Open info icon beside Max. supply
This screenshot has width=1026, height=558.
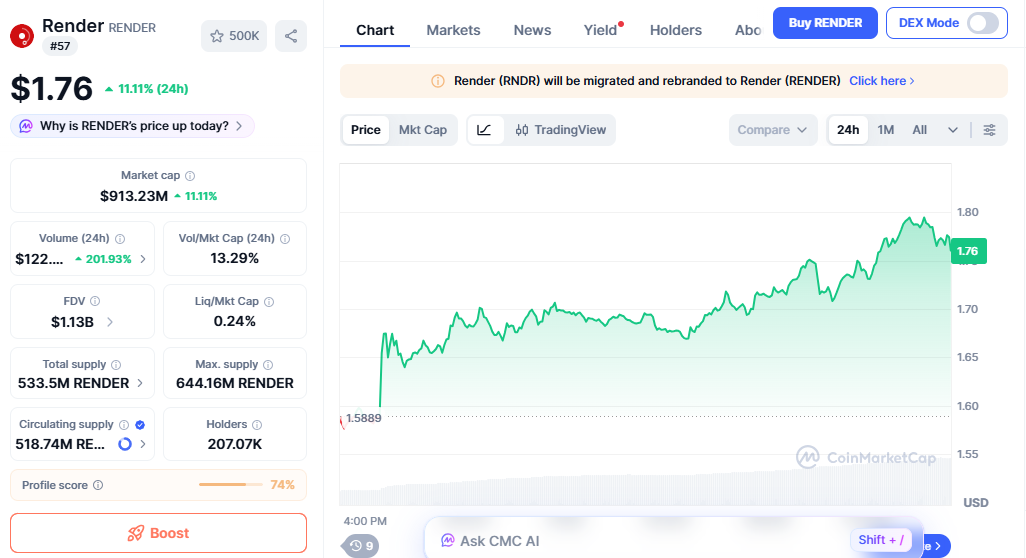click(268, 364)
